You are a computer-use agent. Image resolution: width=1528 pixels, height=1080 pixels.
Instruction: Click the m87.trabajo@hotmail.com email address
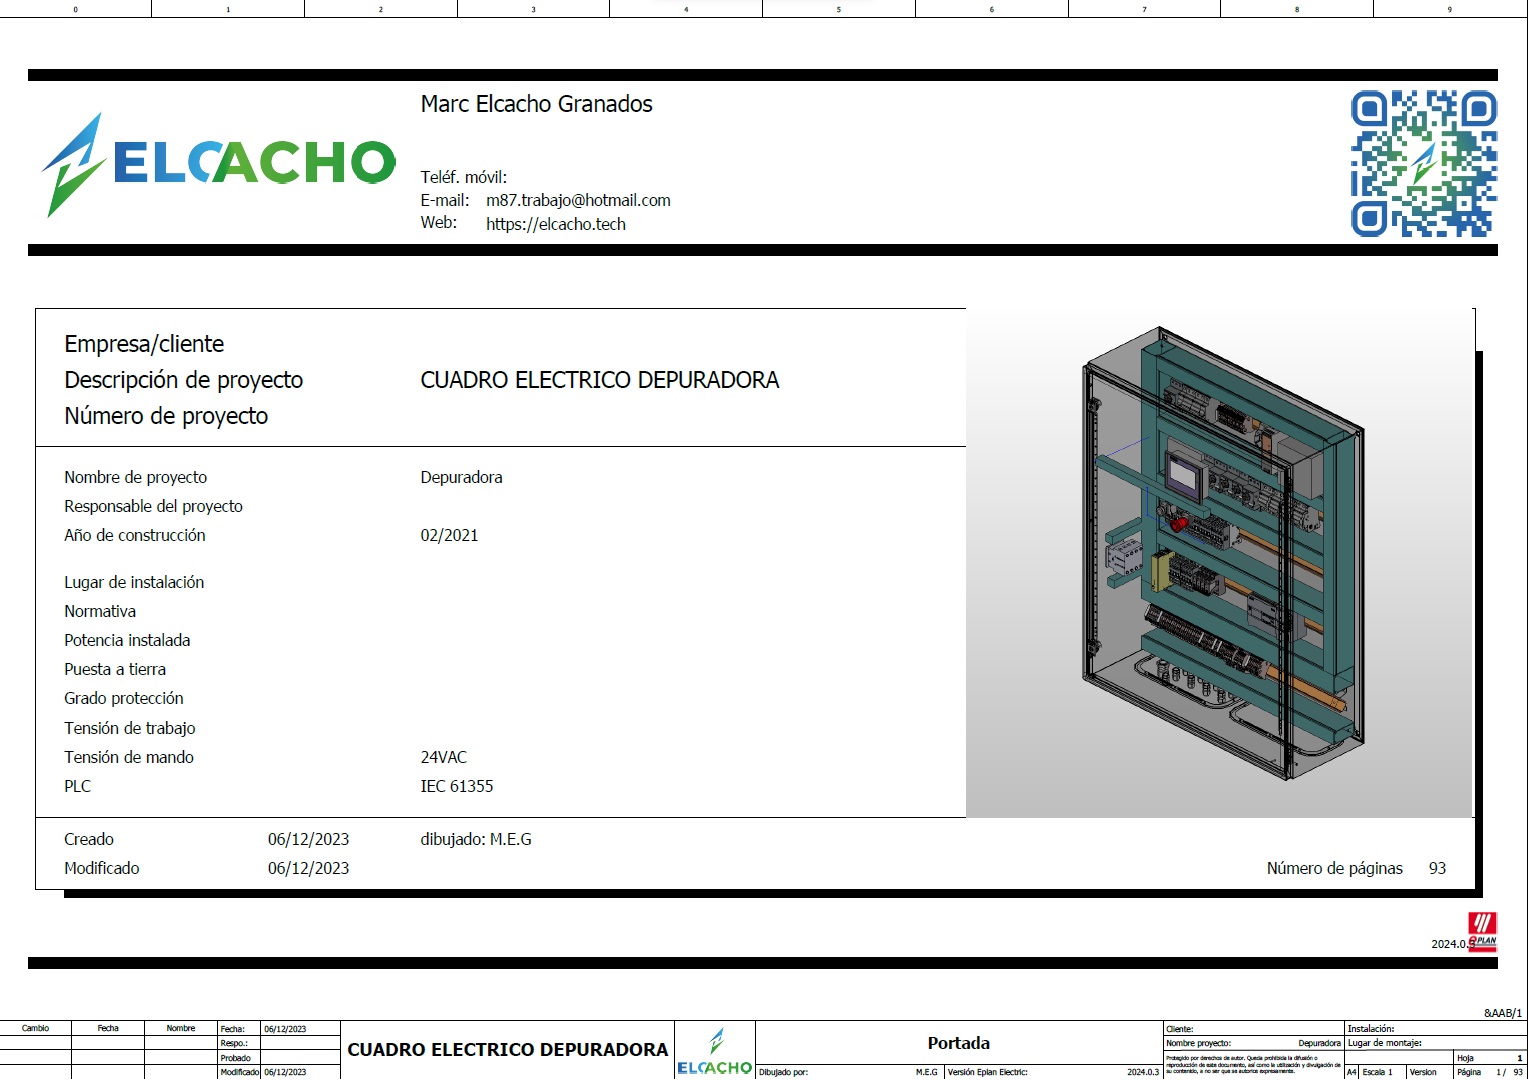point(578,200)
